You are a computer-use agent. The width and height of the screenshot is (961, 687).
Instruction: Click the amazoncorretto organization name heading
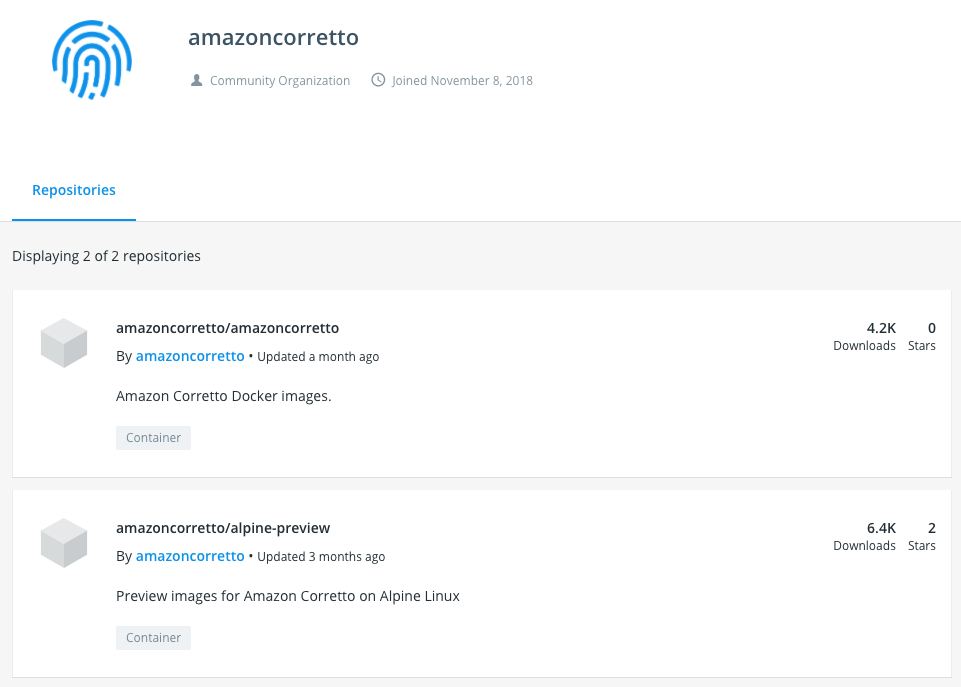[x=273, y=37]
